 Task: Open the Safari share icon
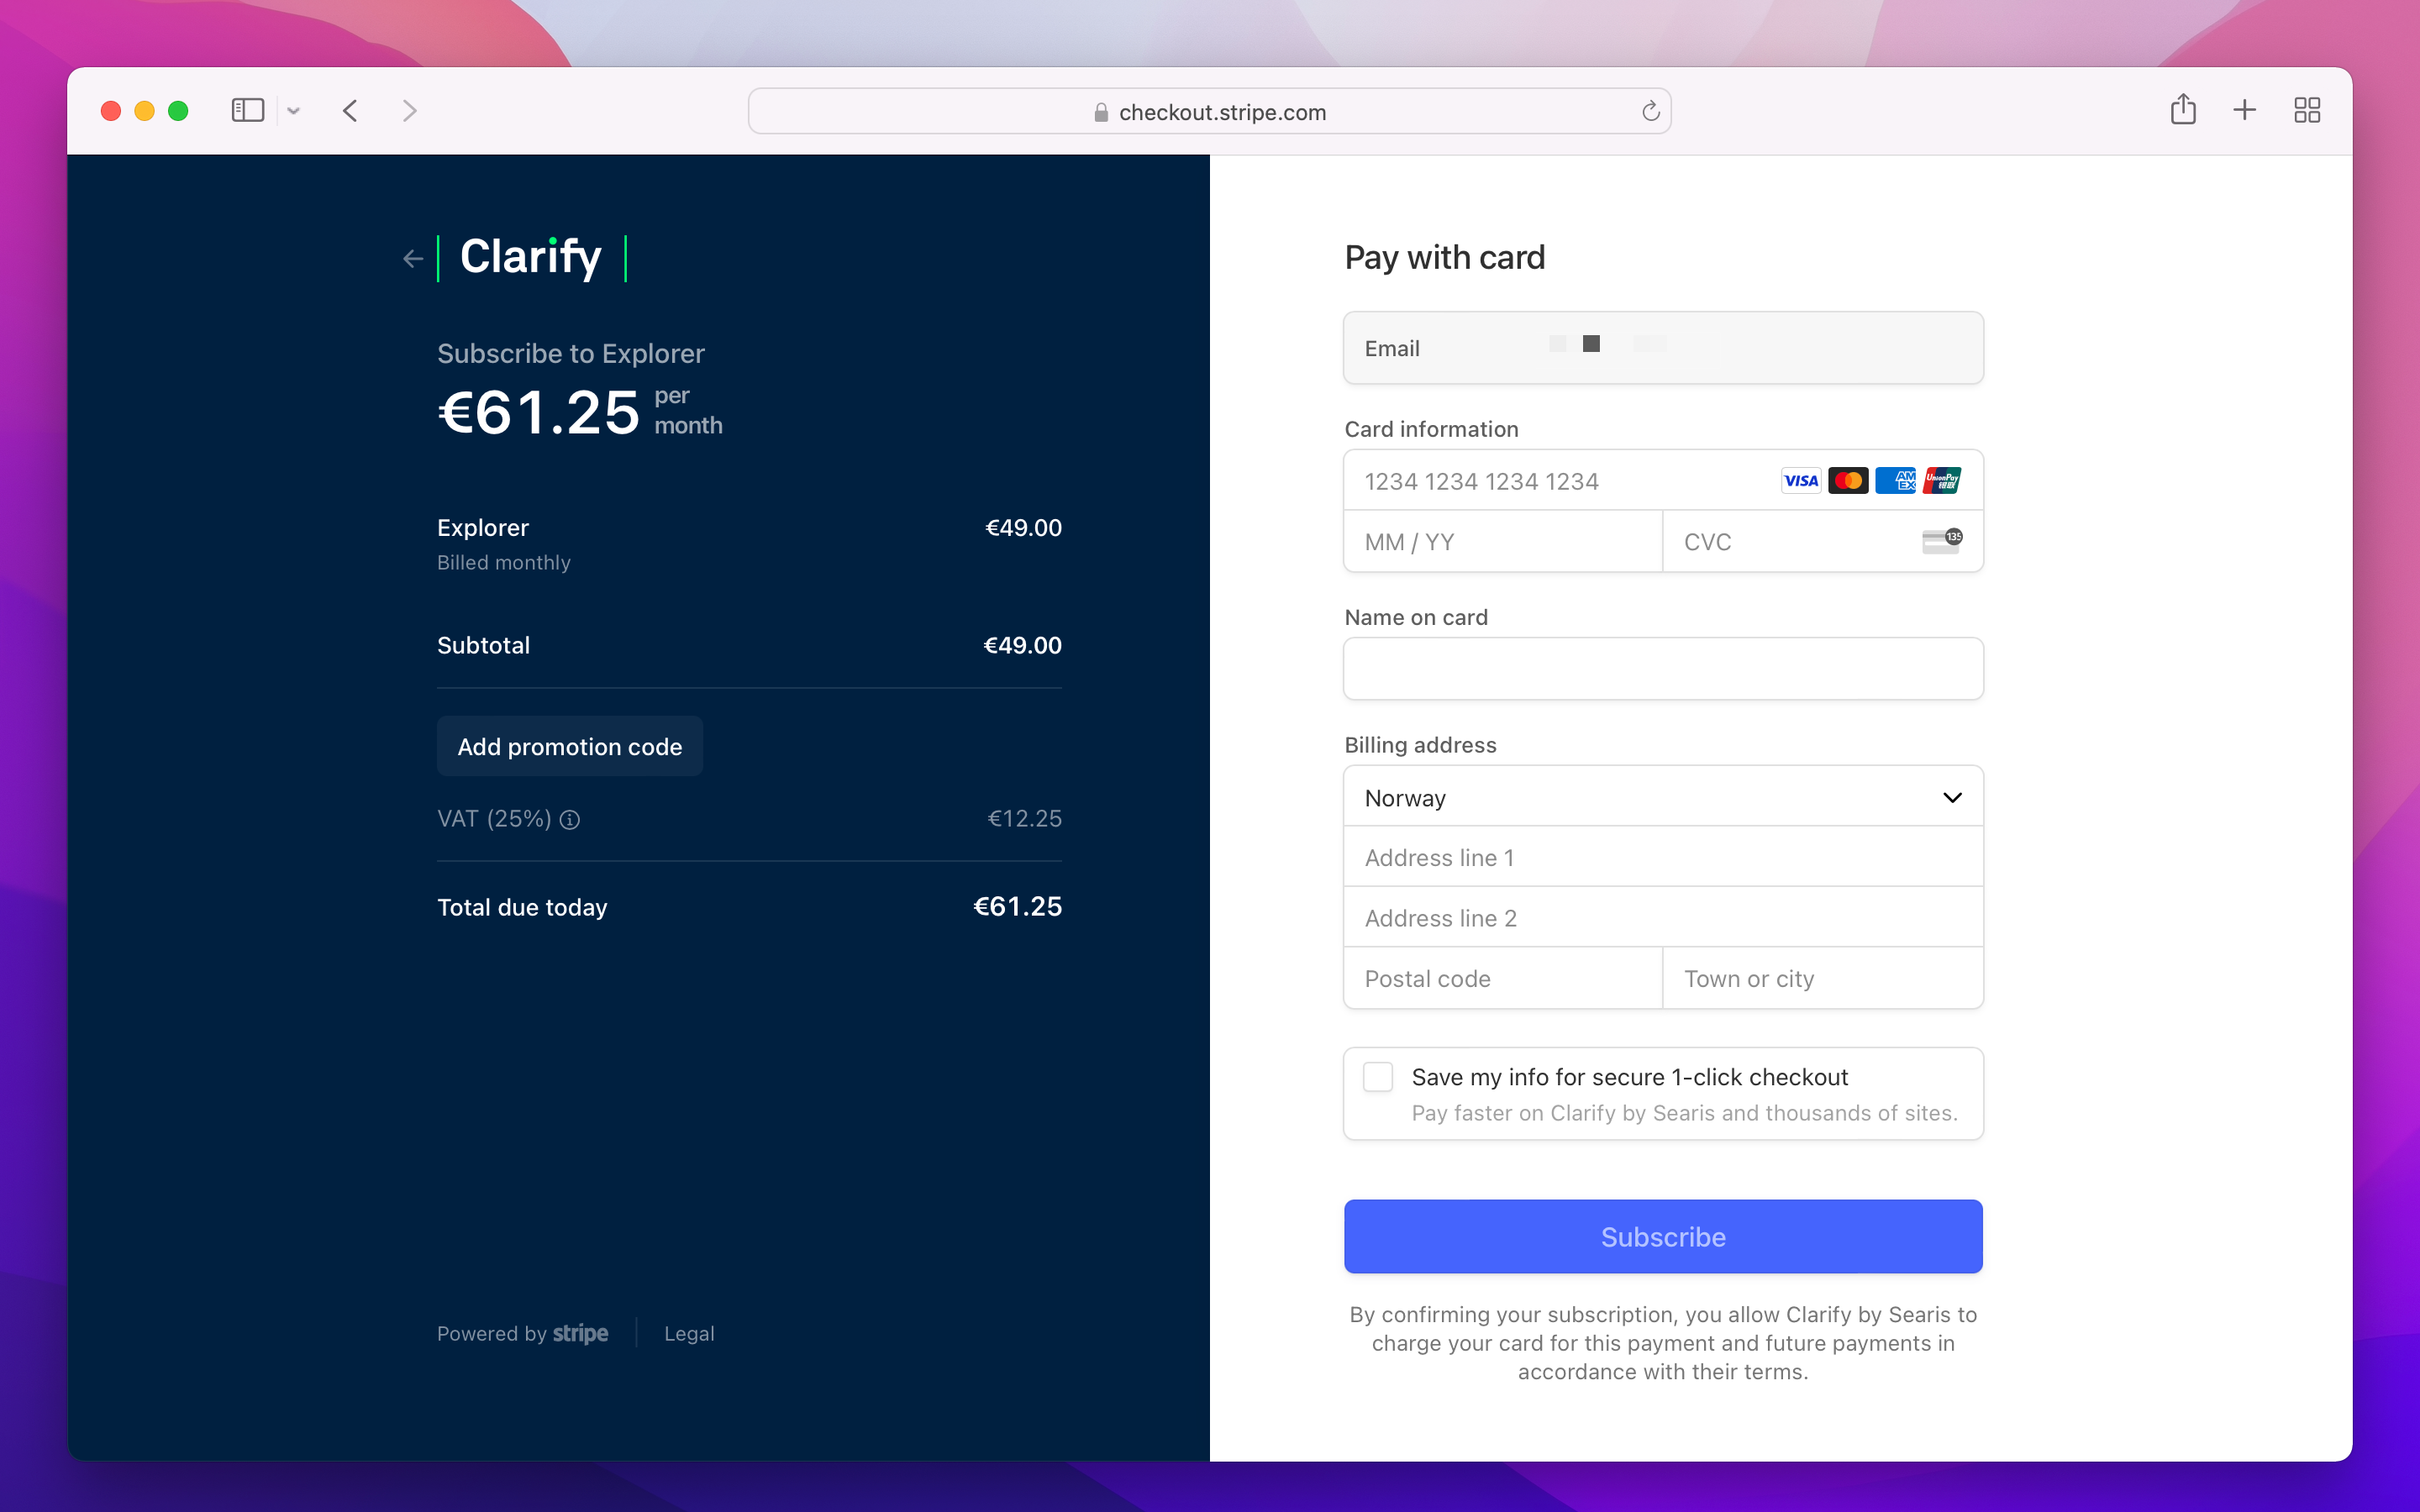(x=2182, y=110)
